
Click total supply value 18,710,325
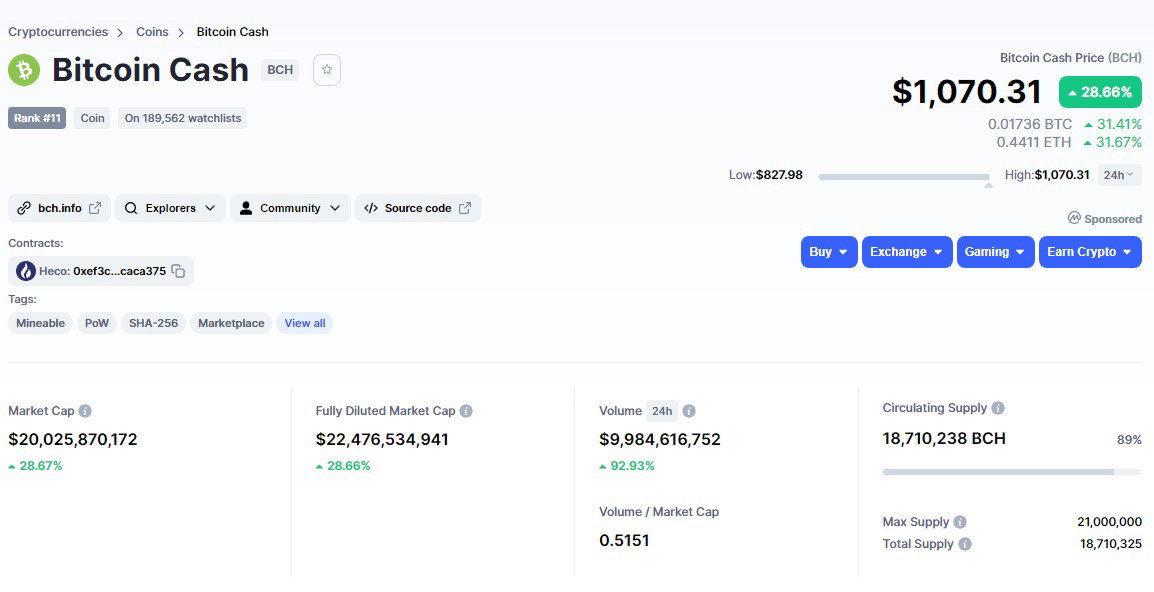click(x=1111, y=544)
